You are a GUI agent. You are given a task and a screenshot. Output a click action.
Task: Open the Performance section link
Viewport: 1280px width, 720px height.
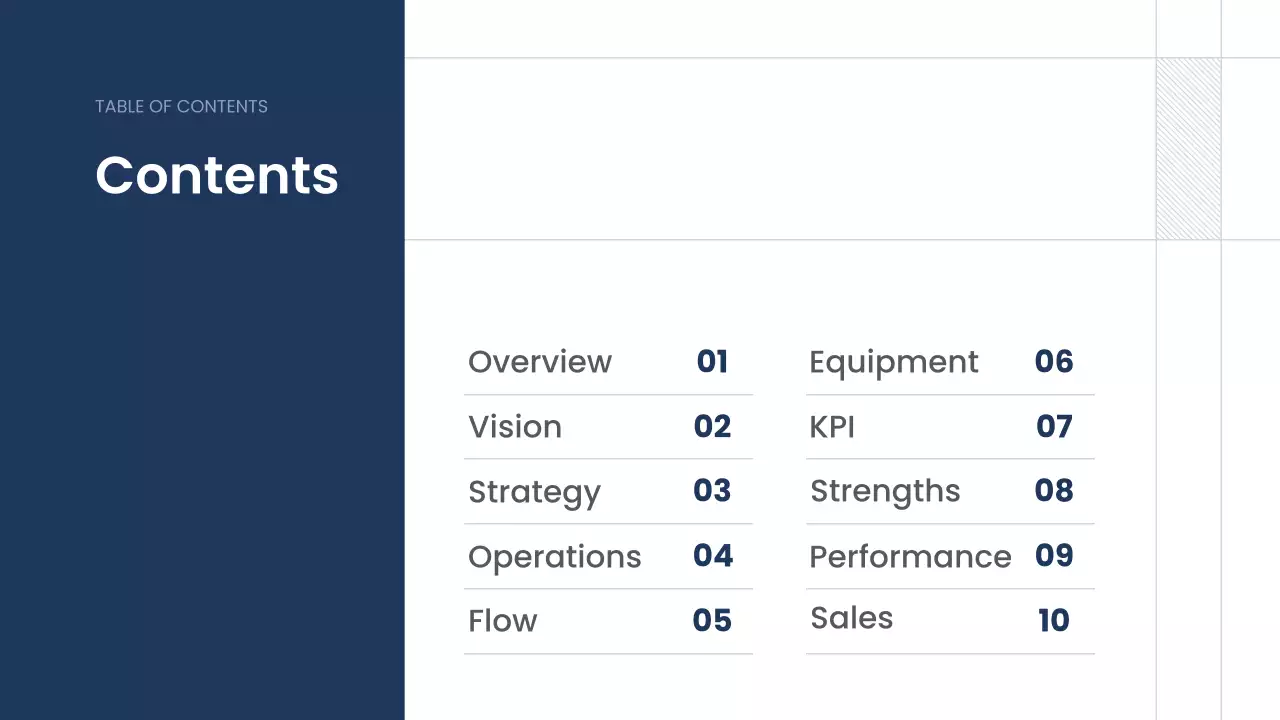click(910, 557)
